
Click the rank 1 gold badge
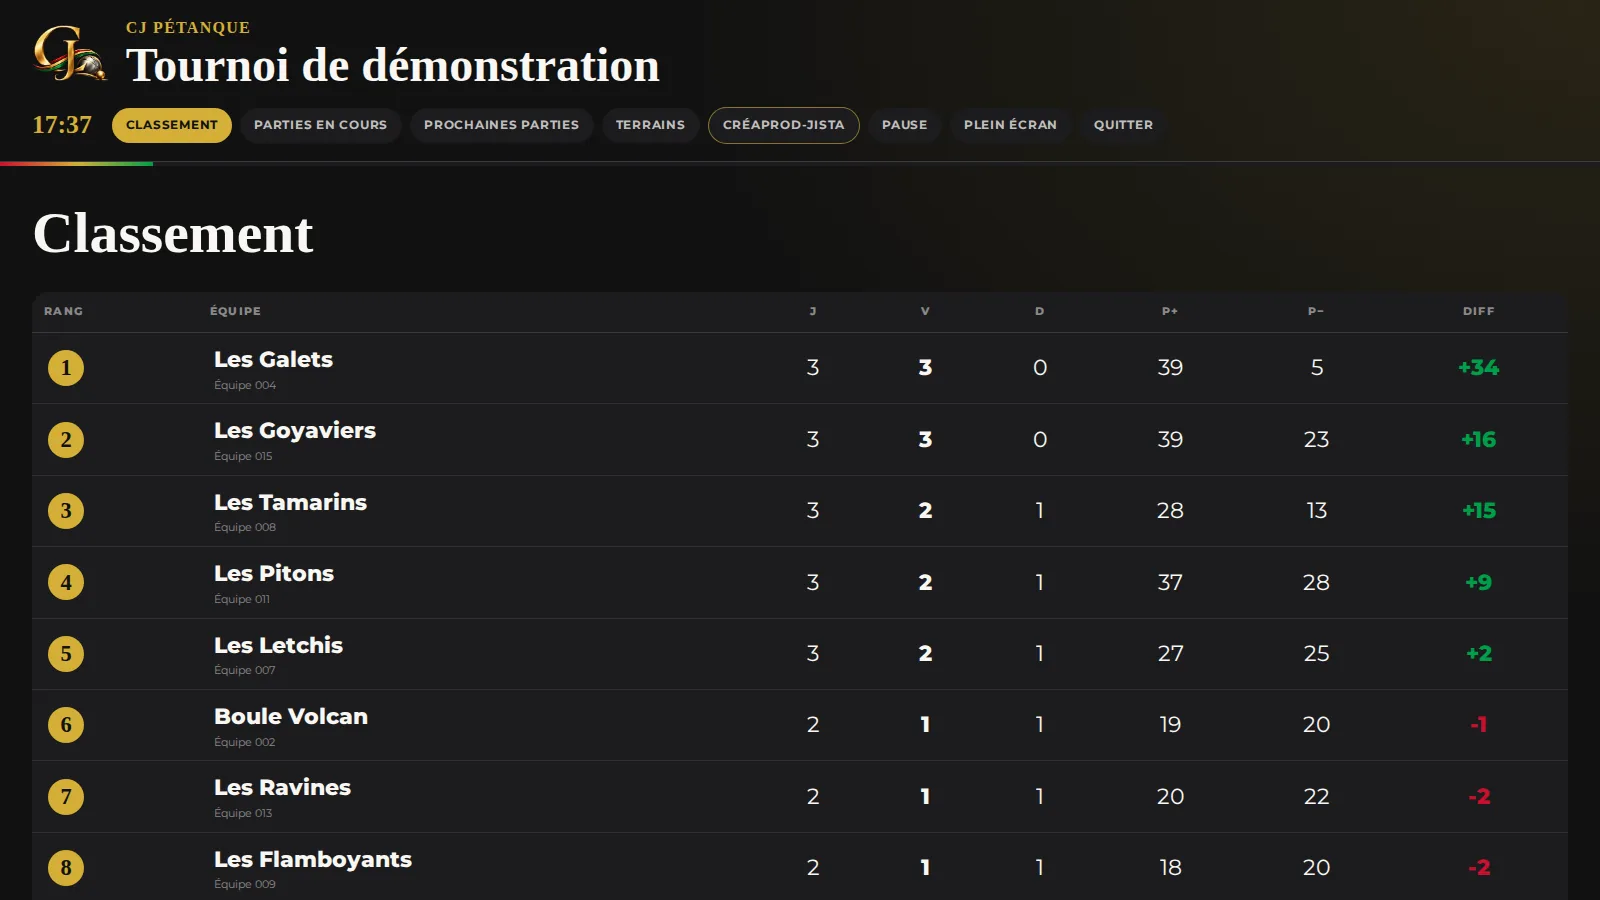66,368
